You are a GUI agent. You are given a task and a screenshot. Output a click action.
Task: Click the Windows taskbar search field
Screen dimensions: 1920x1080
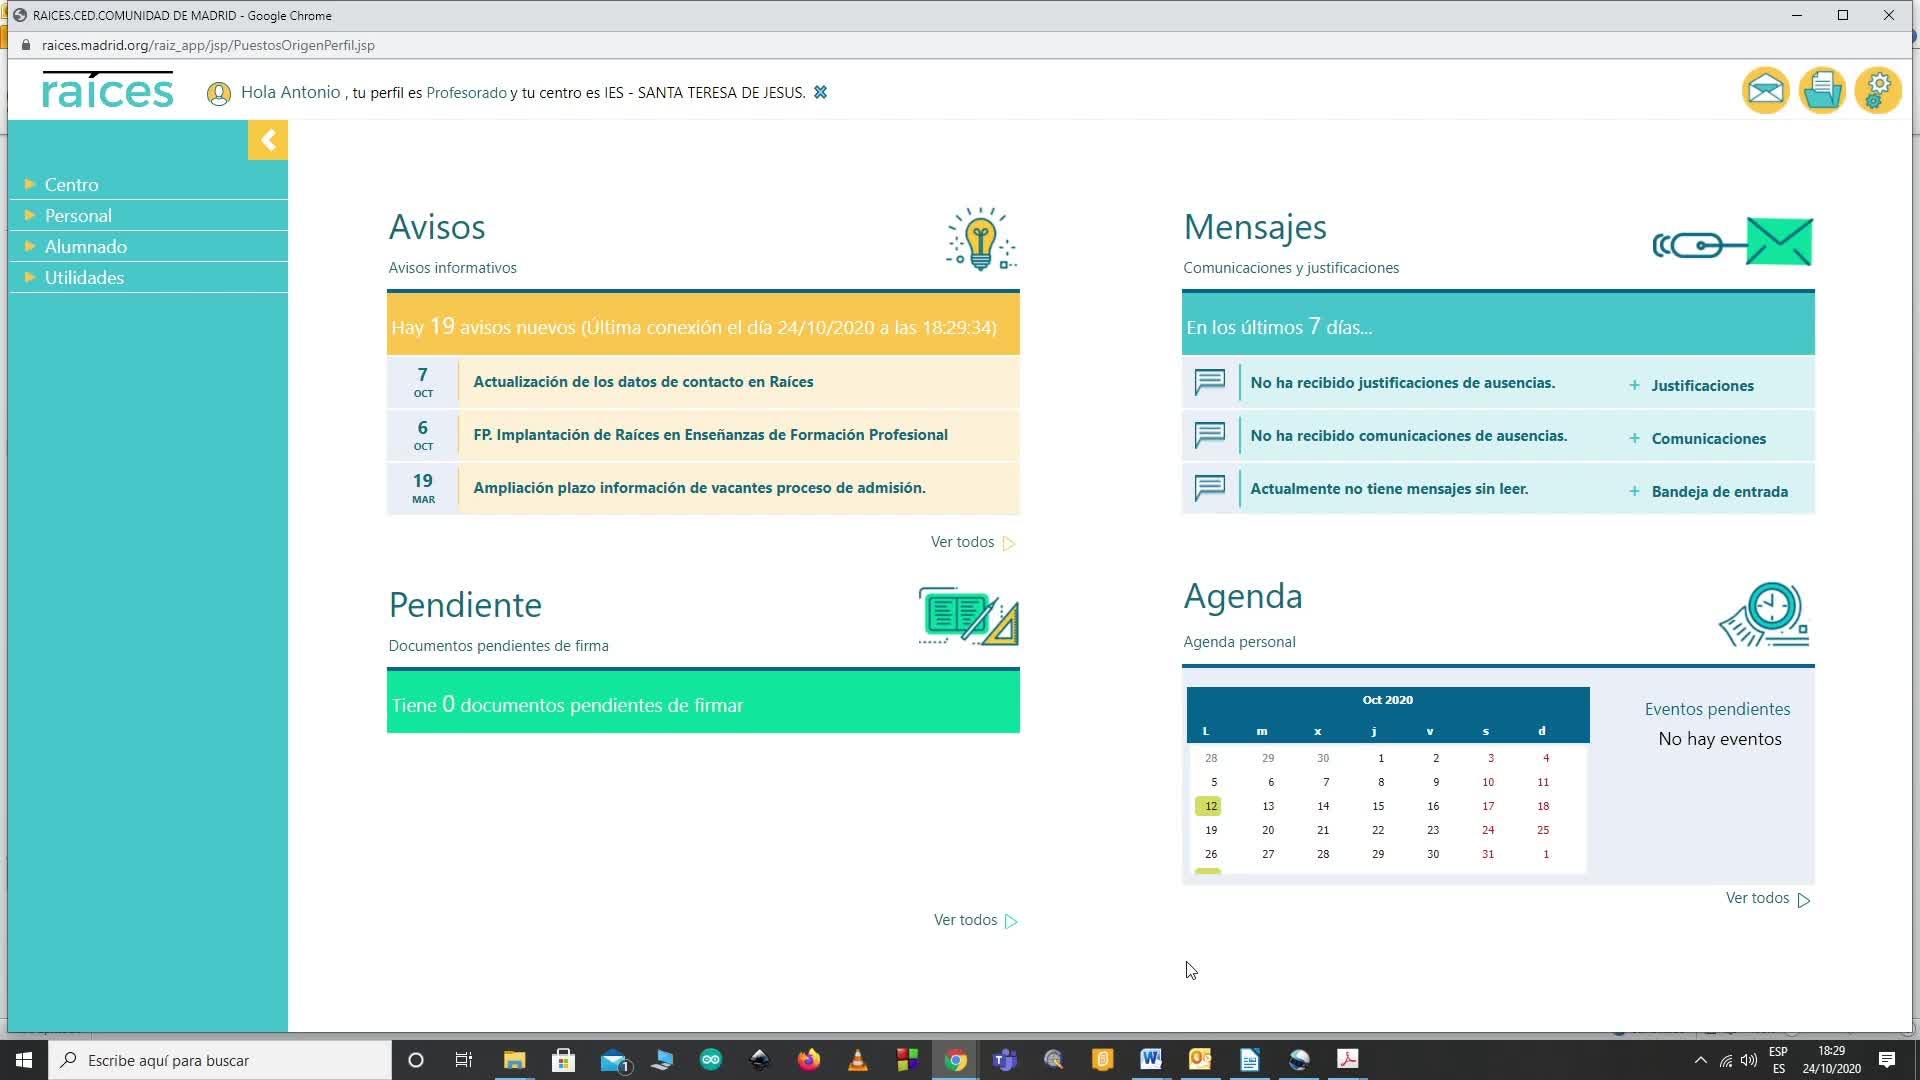tap(220, 1060)
